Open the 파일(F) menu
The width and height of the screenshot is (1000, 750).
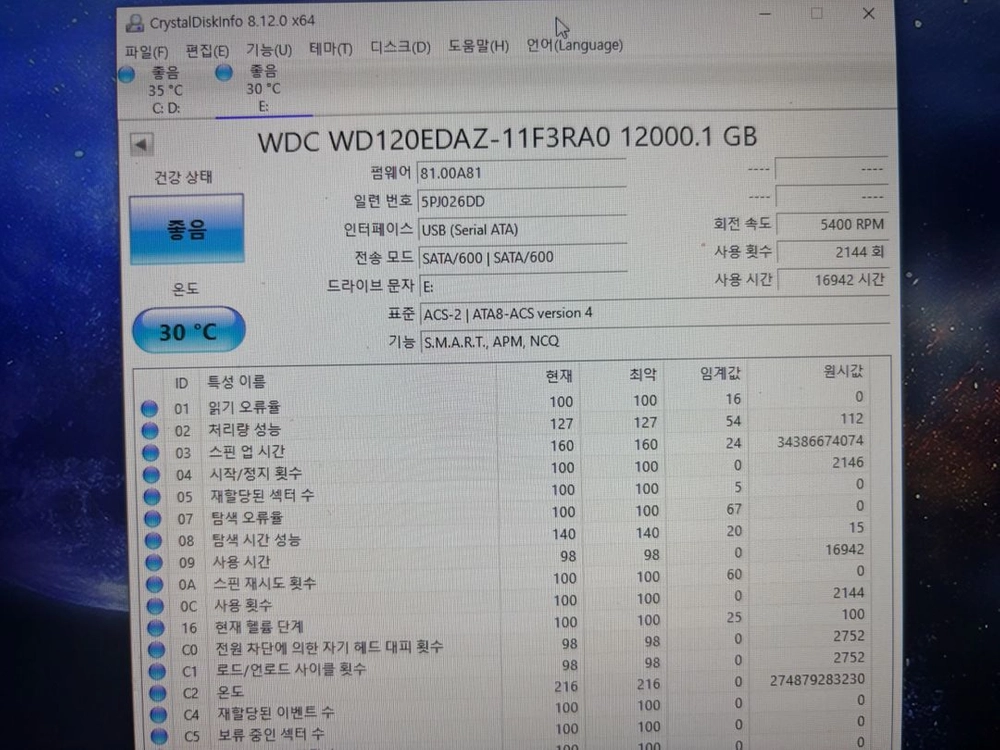pyautogui.click(x=146, y=52)
